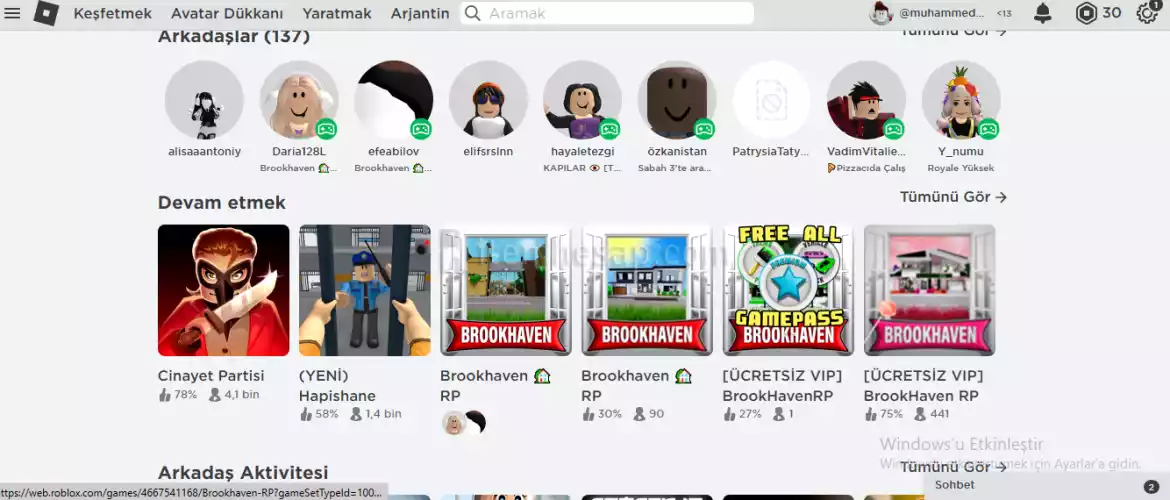Open the hamburger navigation menu
The height and width of the screenshot is (500, 1170).
pos(13,13)
